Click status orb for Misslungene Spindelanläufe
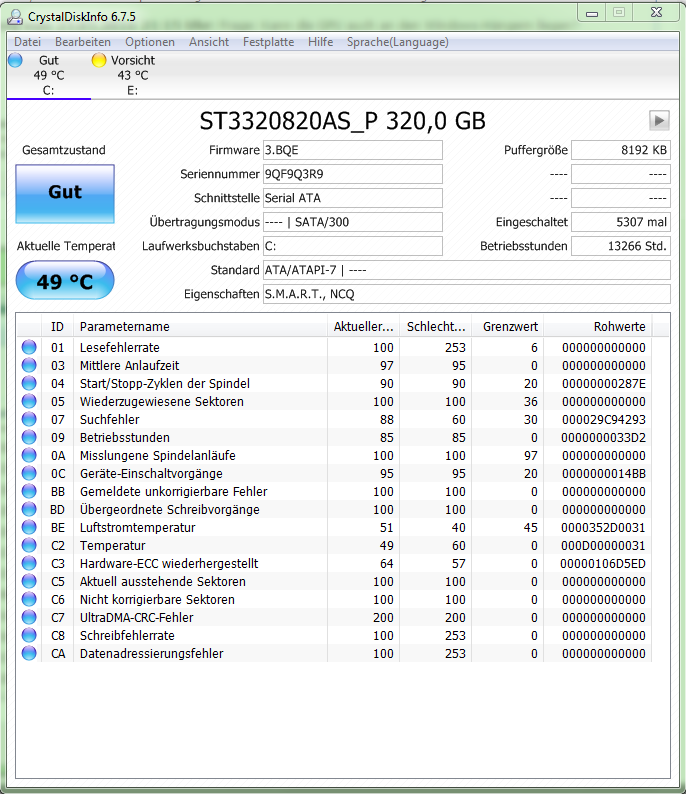This screenshot has width=686, height=794. [x=29, y=455]
